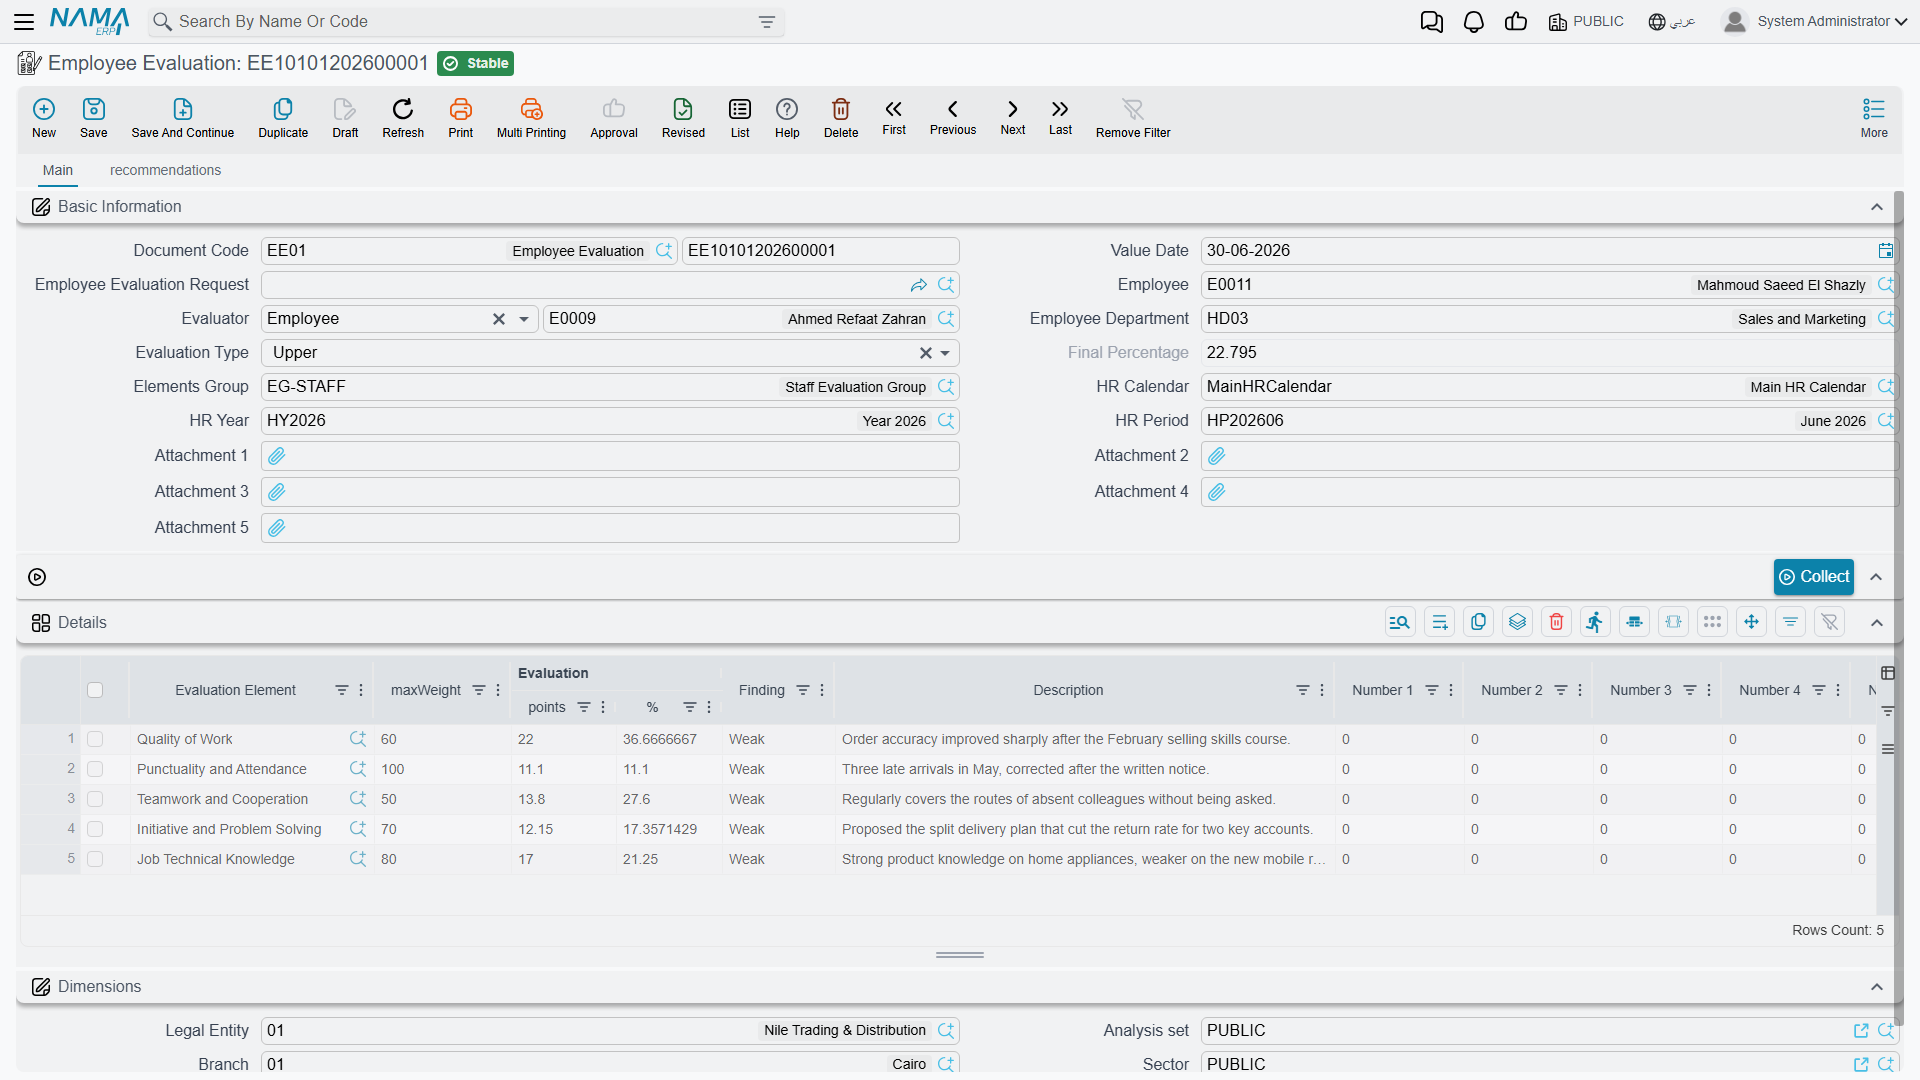This screenshot has width=1920, height=1080.
Task: Open the More toolbar menu
Action: (1874, 117)
